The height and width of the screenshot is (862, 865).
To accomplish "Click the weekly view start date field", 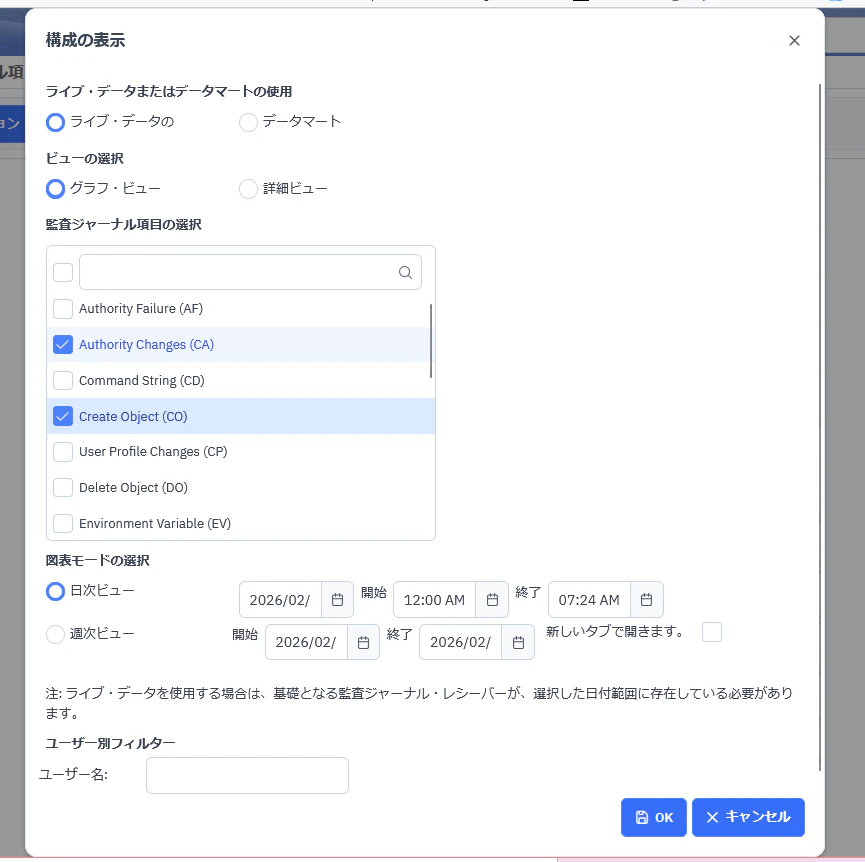I will click(x=306, y=643).
